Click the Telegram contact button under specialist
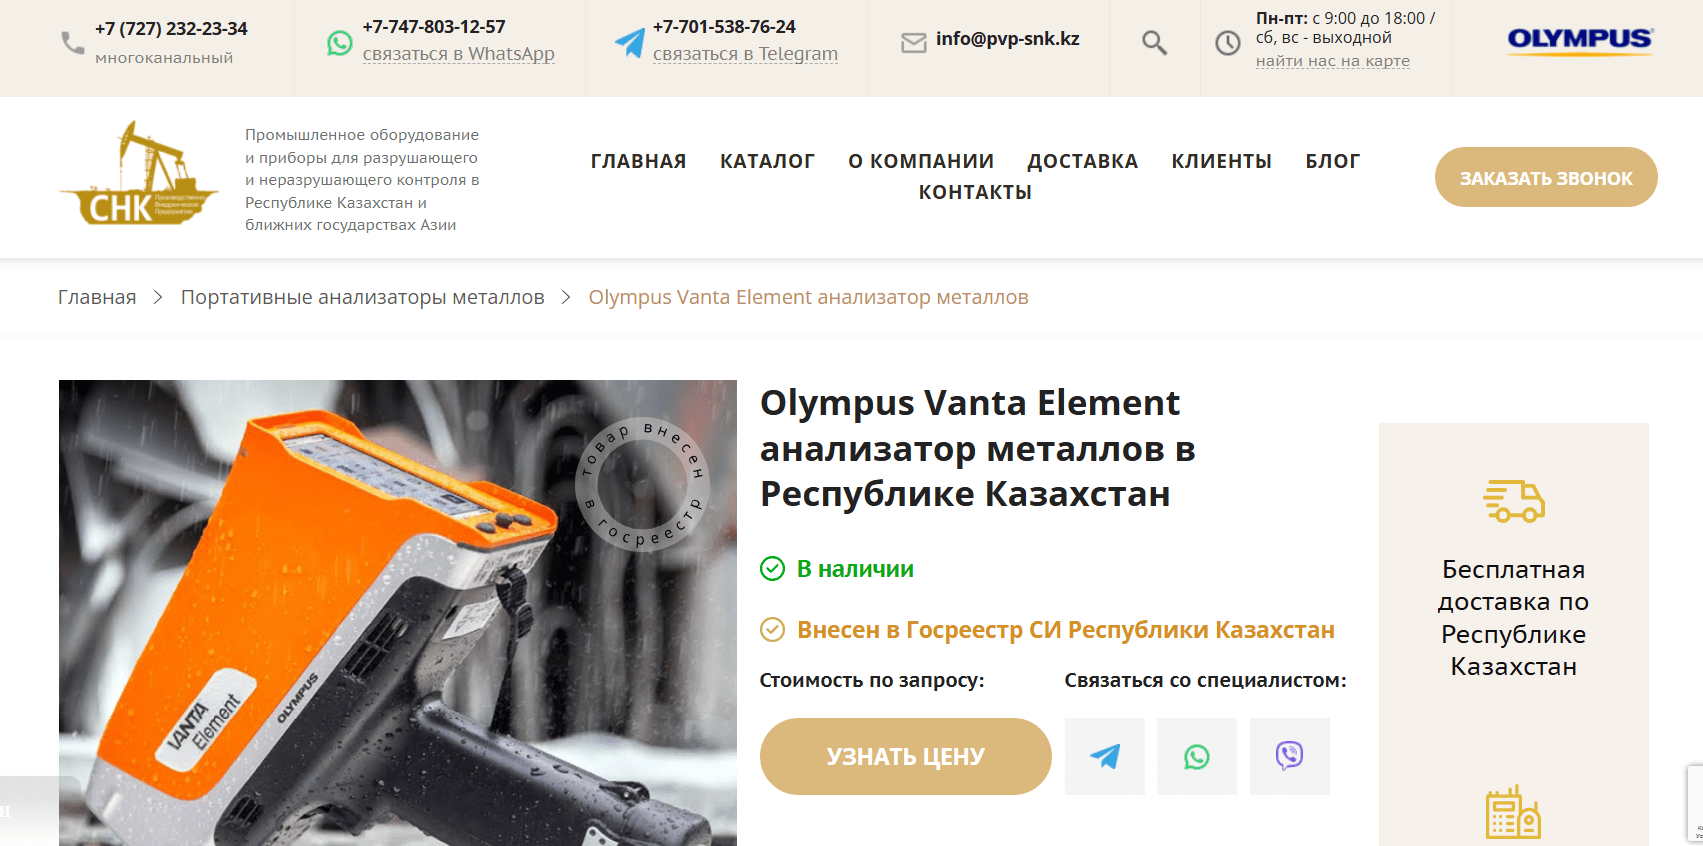The image size is (1703, 846). click(x=1105, y=756)
